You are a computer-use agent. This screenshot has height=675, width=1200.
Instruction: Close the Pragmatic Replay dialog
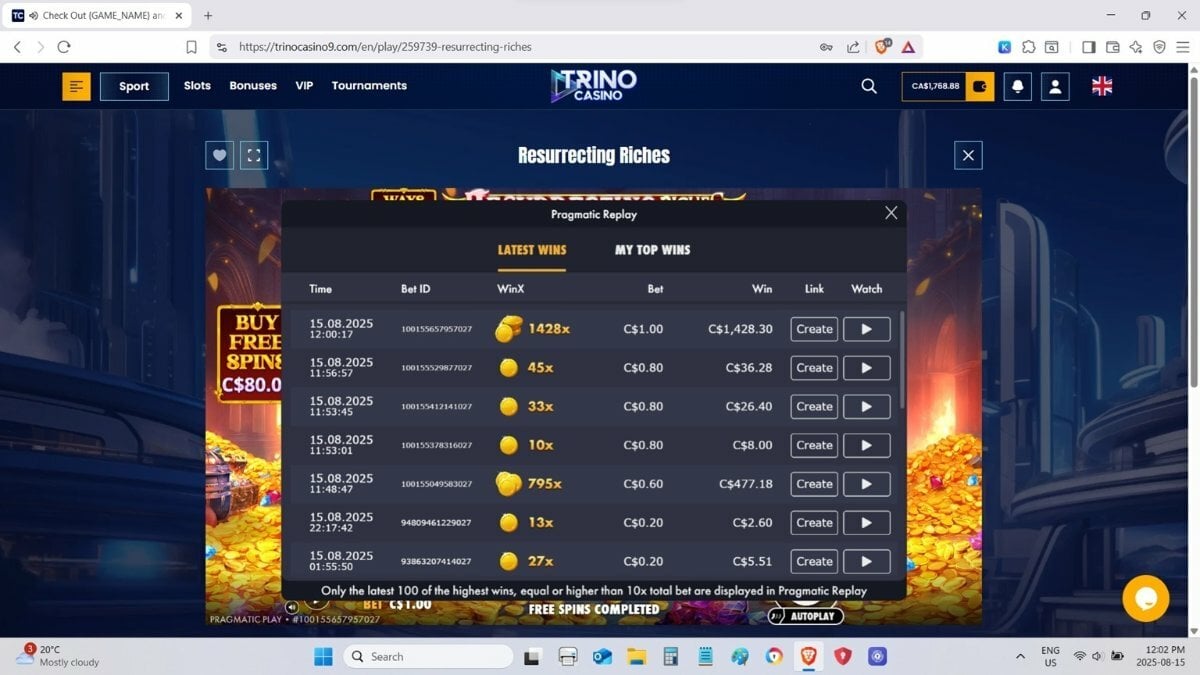891,213
